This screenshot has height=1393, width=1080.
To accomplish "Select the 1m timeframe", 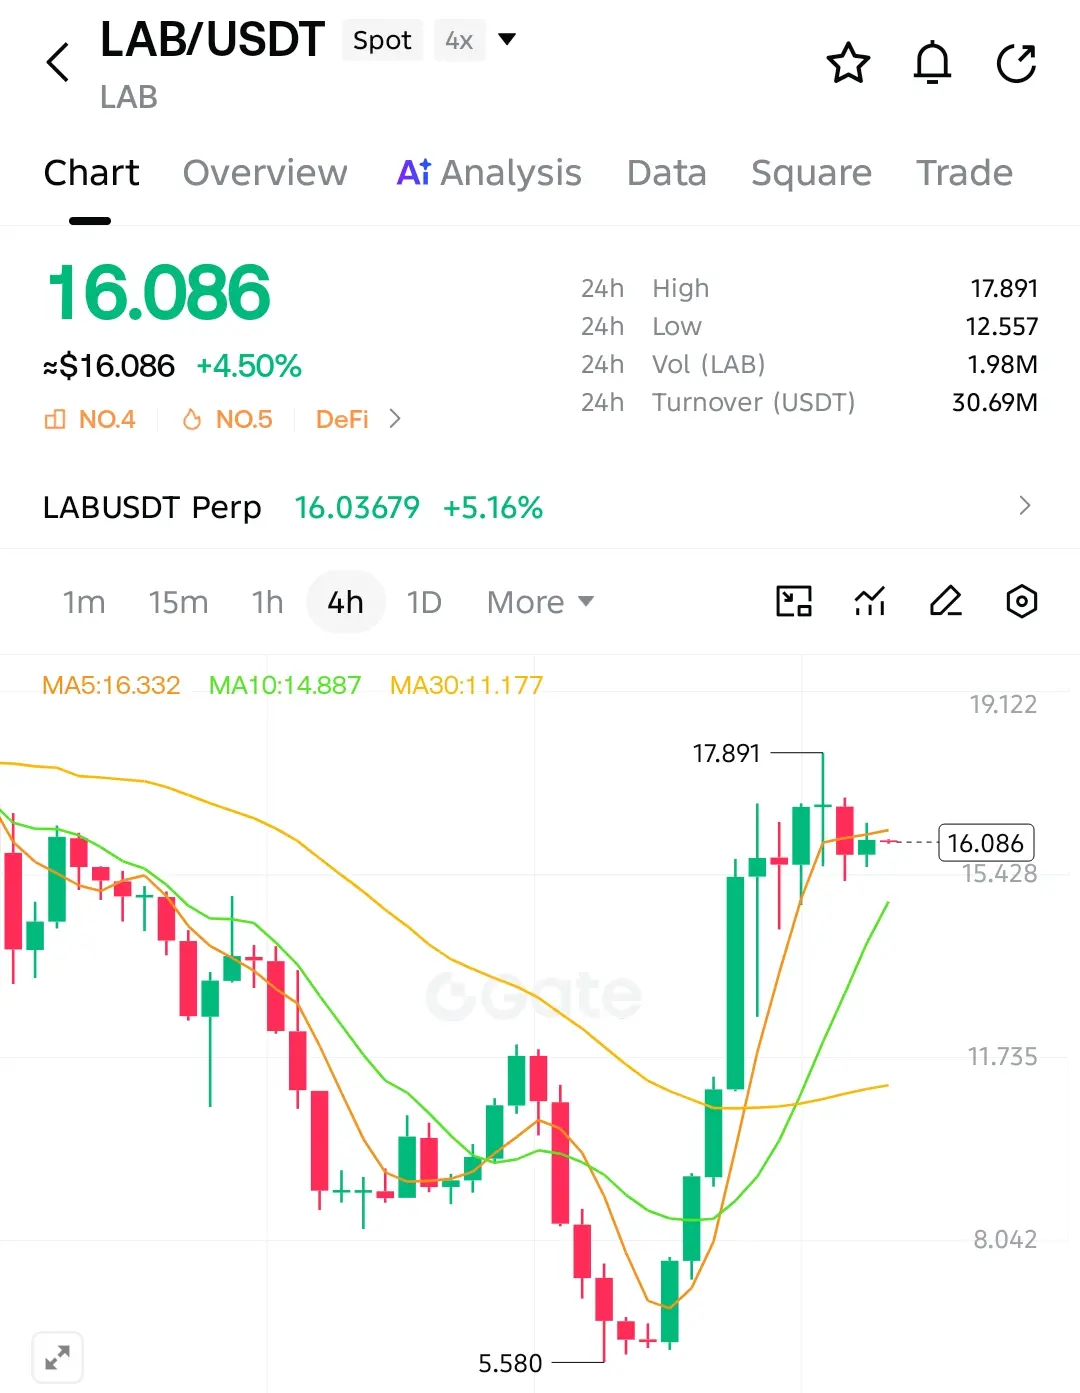I will (x=84, y=602).
